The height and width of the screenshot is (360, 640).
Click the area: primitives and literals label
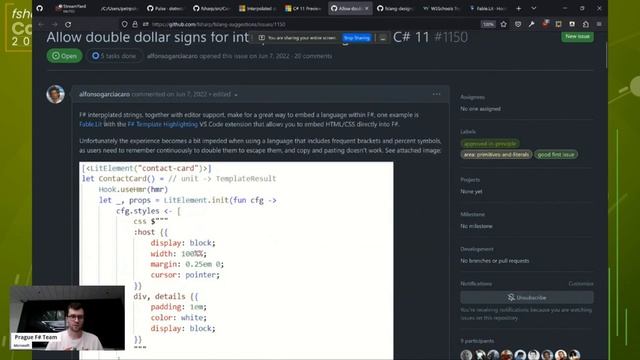(x=496, y=154)
